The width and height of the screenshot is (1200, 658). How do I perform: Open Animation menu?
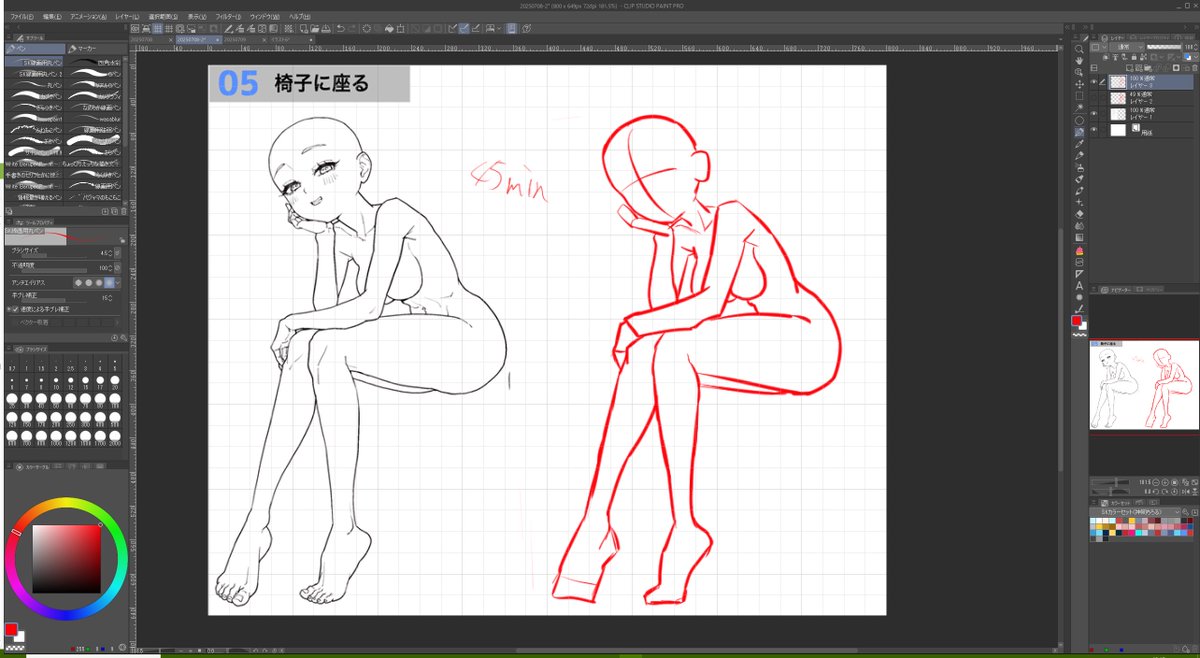(x=90, y=18)
